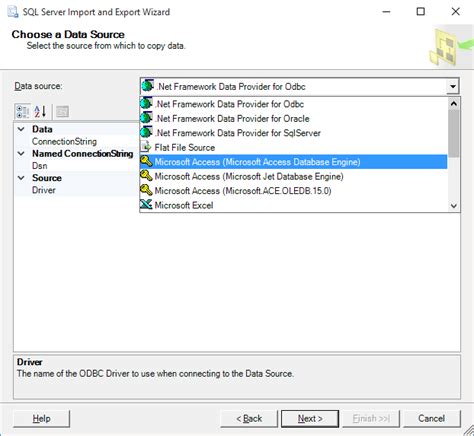
Task: Click the Alphabetical sort icon
Action: (40, 111)
